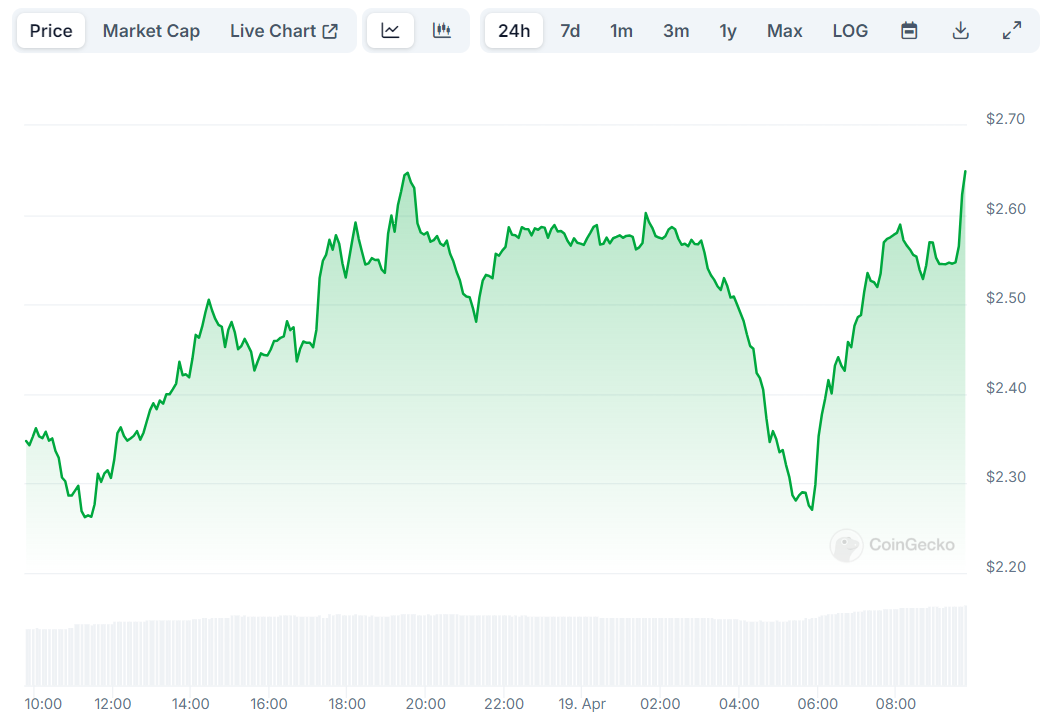The width and height of the screenshot is (1040, 722).
Task: Enable LOG scale on chart
Action: (x=850, y=31)
